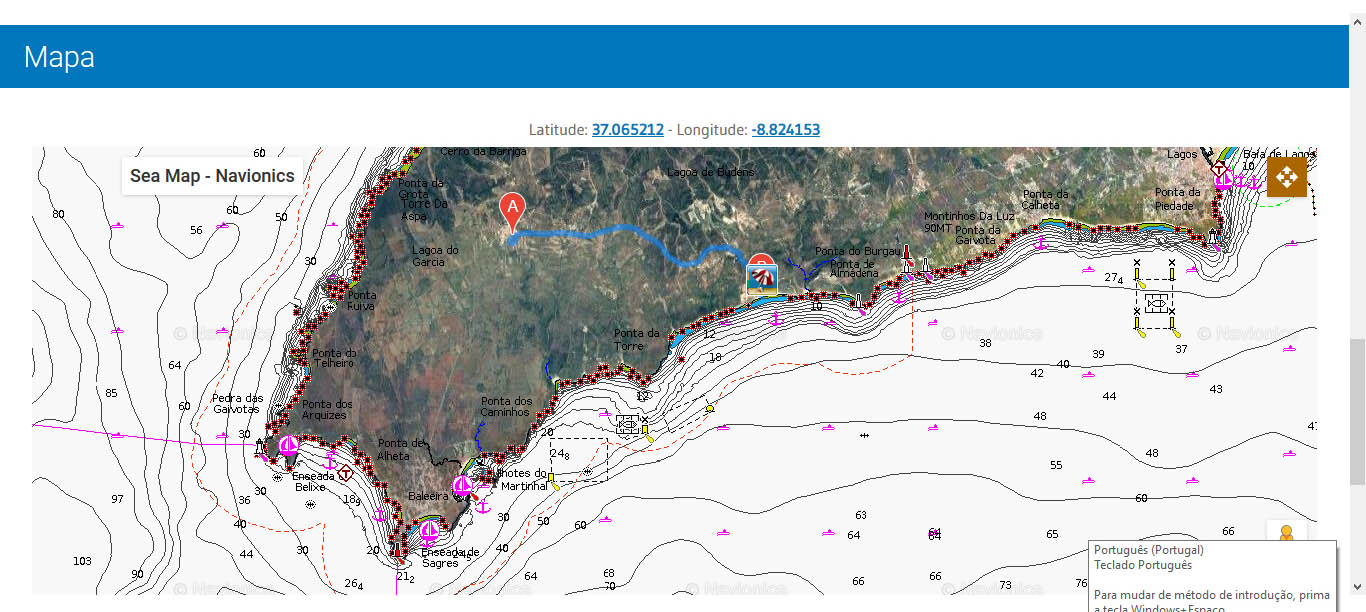Open the latitude link 37.065212

[628, 130]
